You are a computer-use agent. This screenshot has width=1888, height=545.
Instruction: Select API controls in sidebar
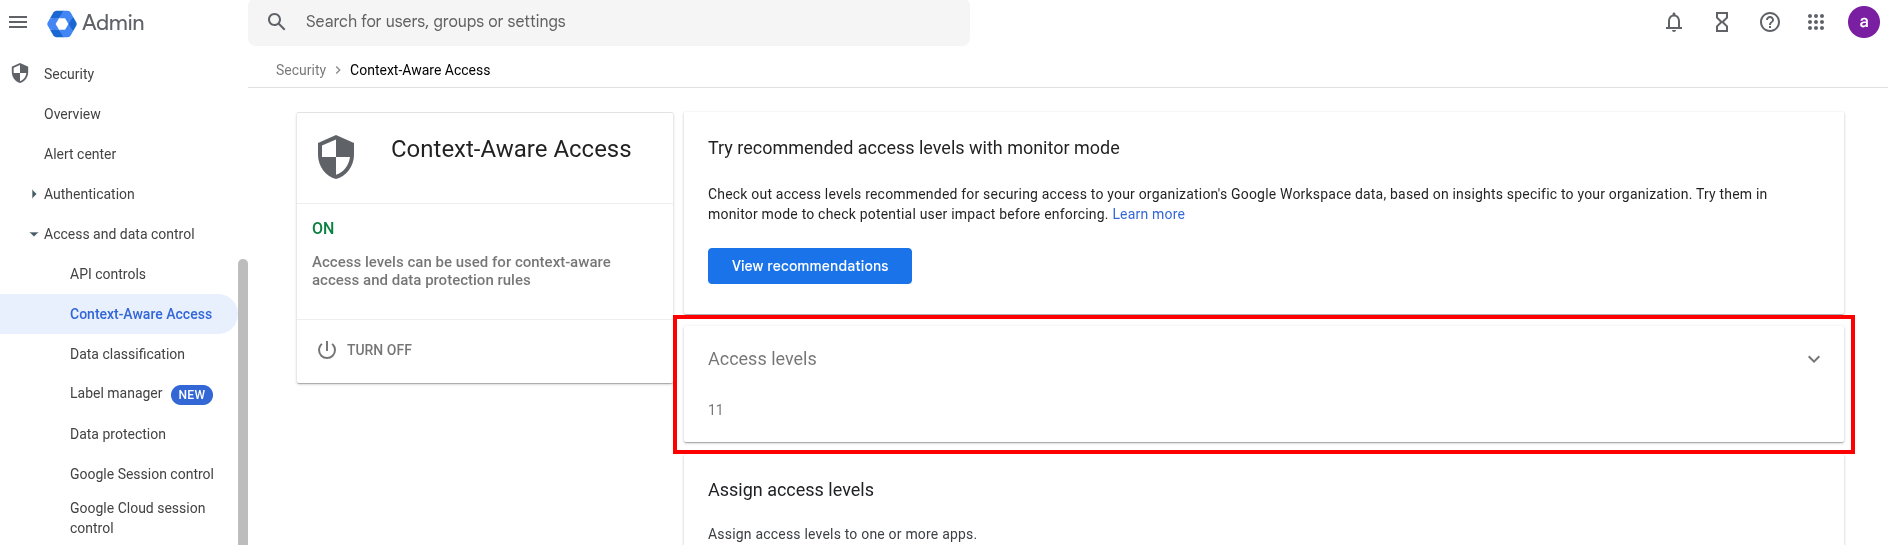pyautogui.click(x=108, y=274)
